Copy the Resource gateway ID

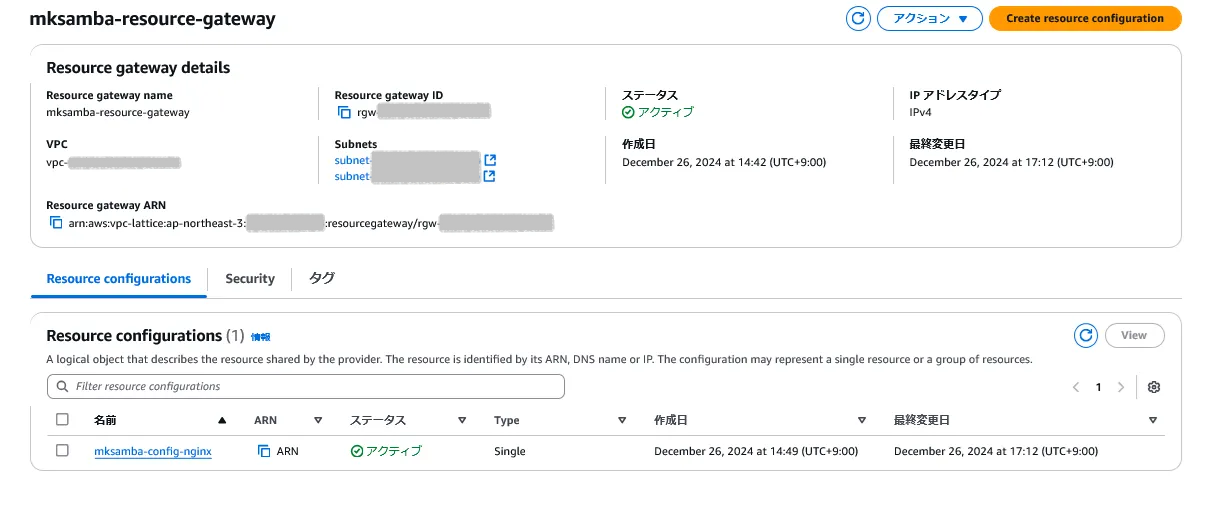[x=343, y=112]
